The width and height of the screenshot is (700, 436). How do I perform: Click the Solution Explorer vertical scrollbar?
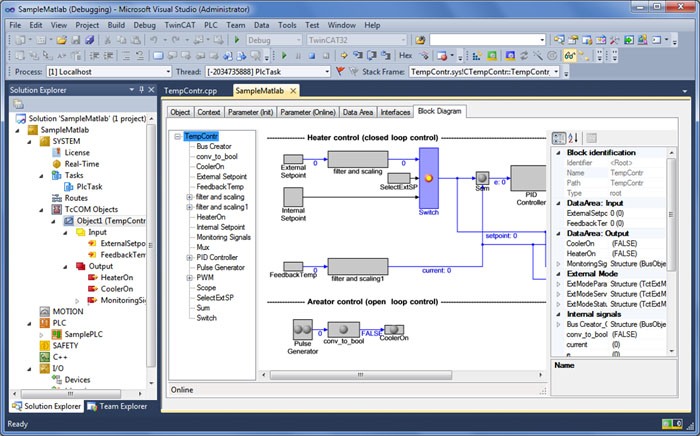tap(151, 245)
